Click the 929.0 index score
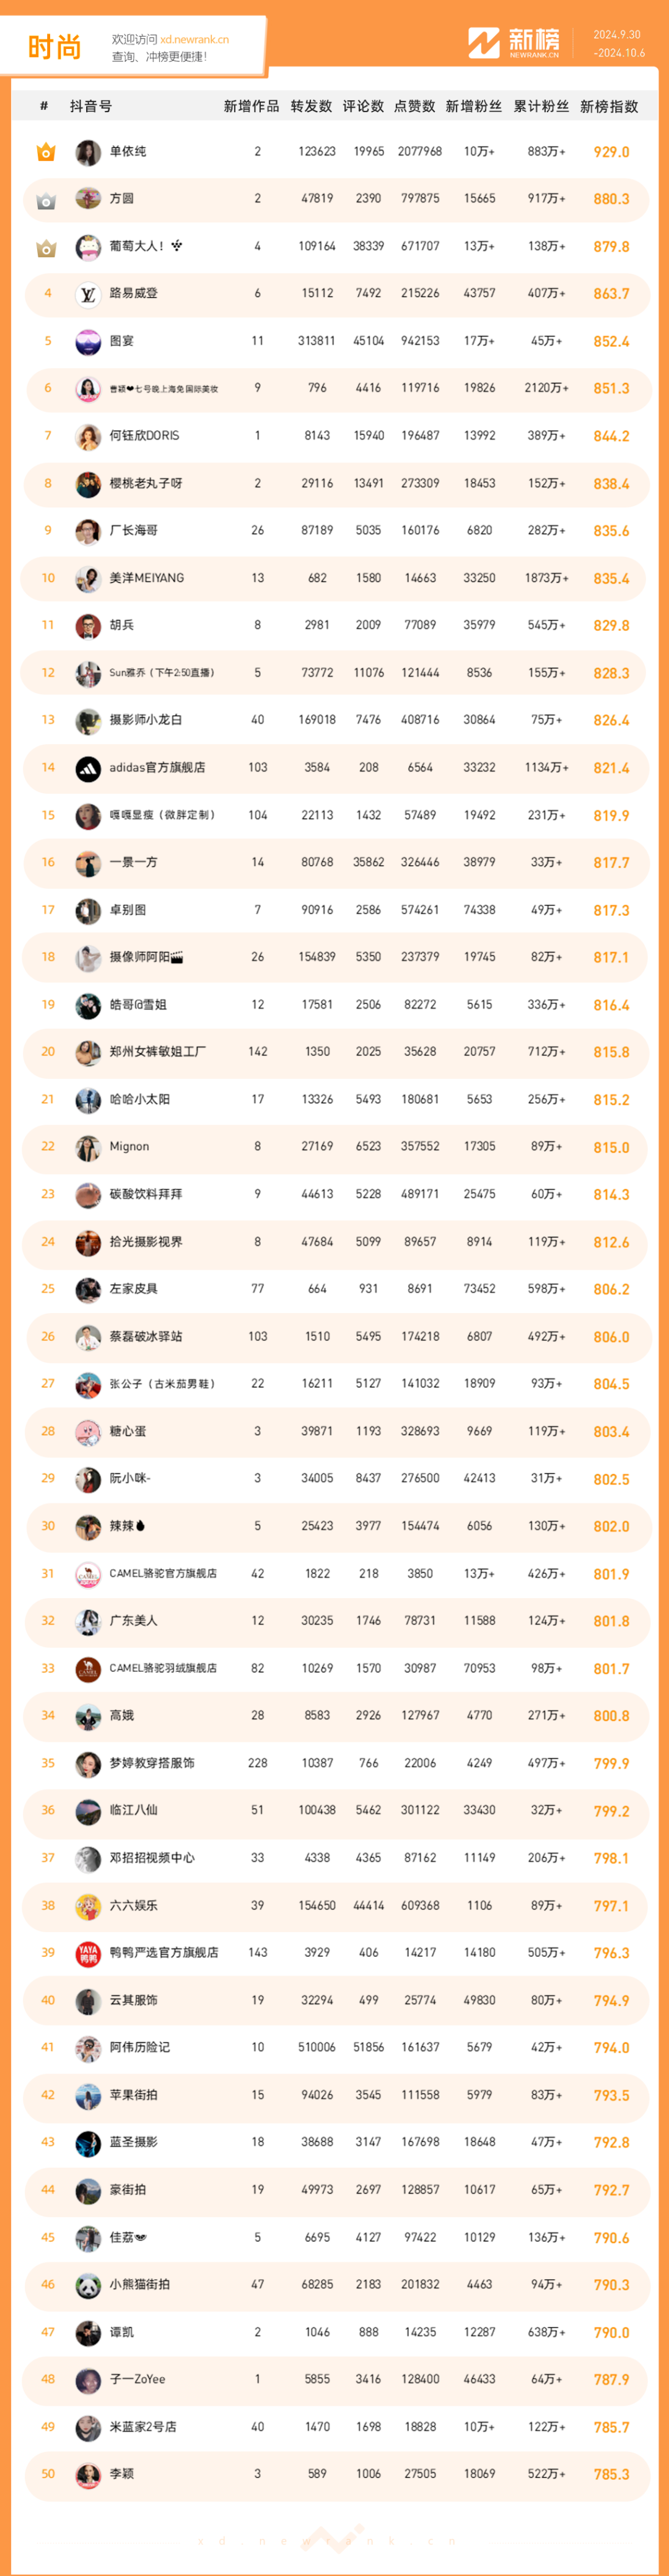This screenshot has height=2576, width=669. tap(611, 152)
